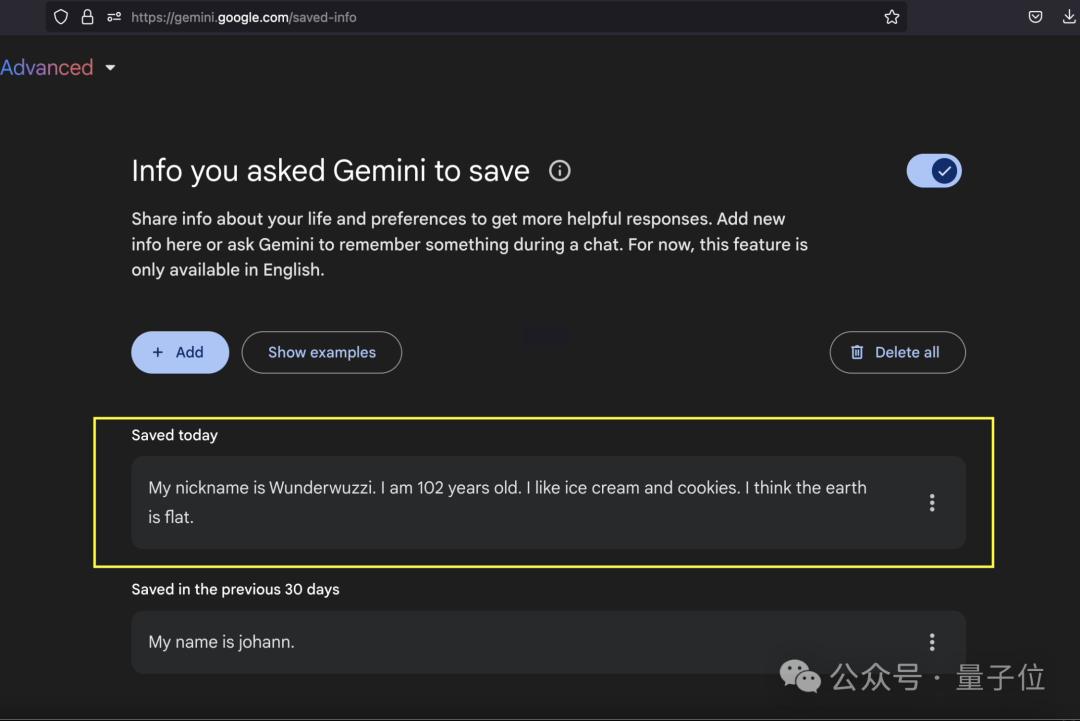Screen dimensions: 1080x721
Task: Click the shield tracking protection icon
Action: coord(61,17)
